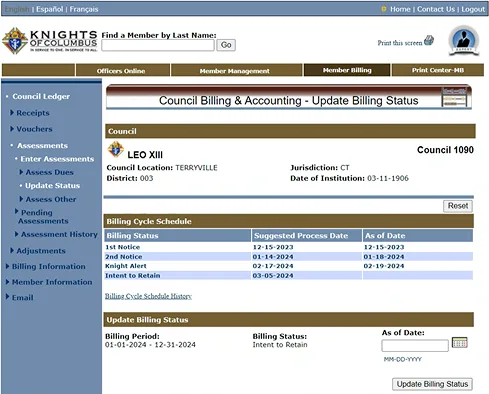This screenshot has width=489, height=394.
Task: Open the Contact Us link
Action: [436, 9]
